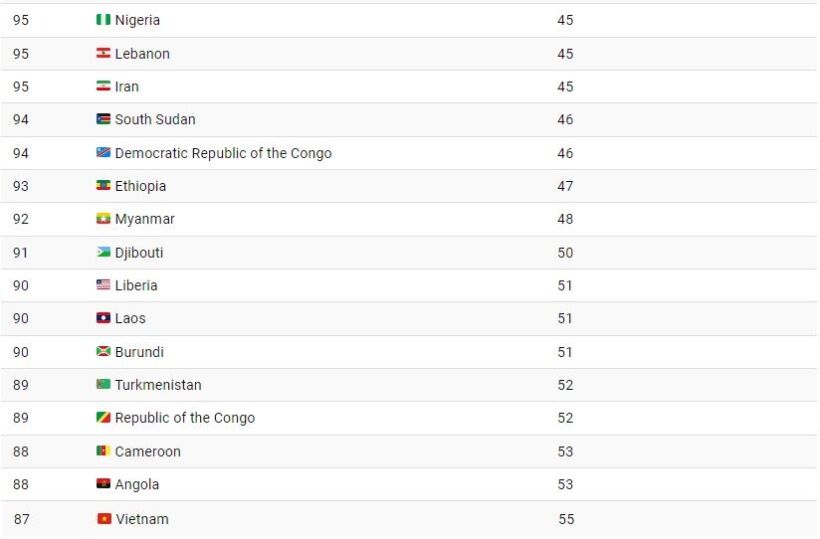This screenshot has height=539, width=820.
Task: Click rank 93 in Ethiopia's row
Action: coord(20,186)
